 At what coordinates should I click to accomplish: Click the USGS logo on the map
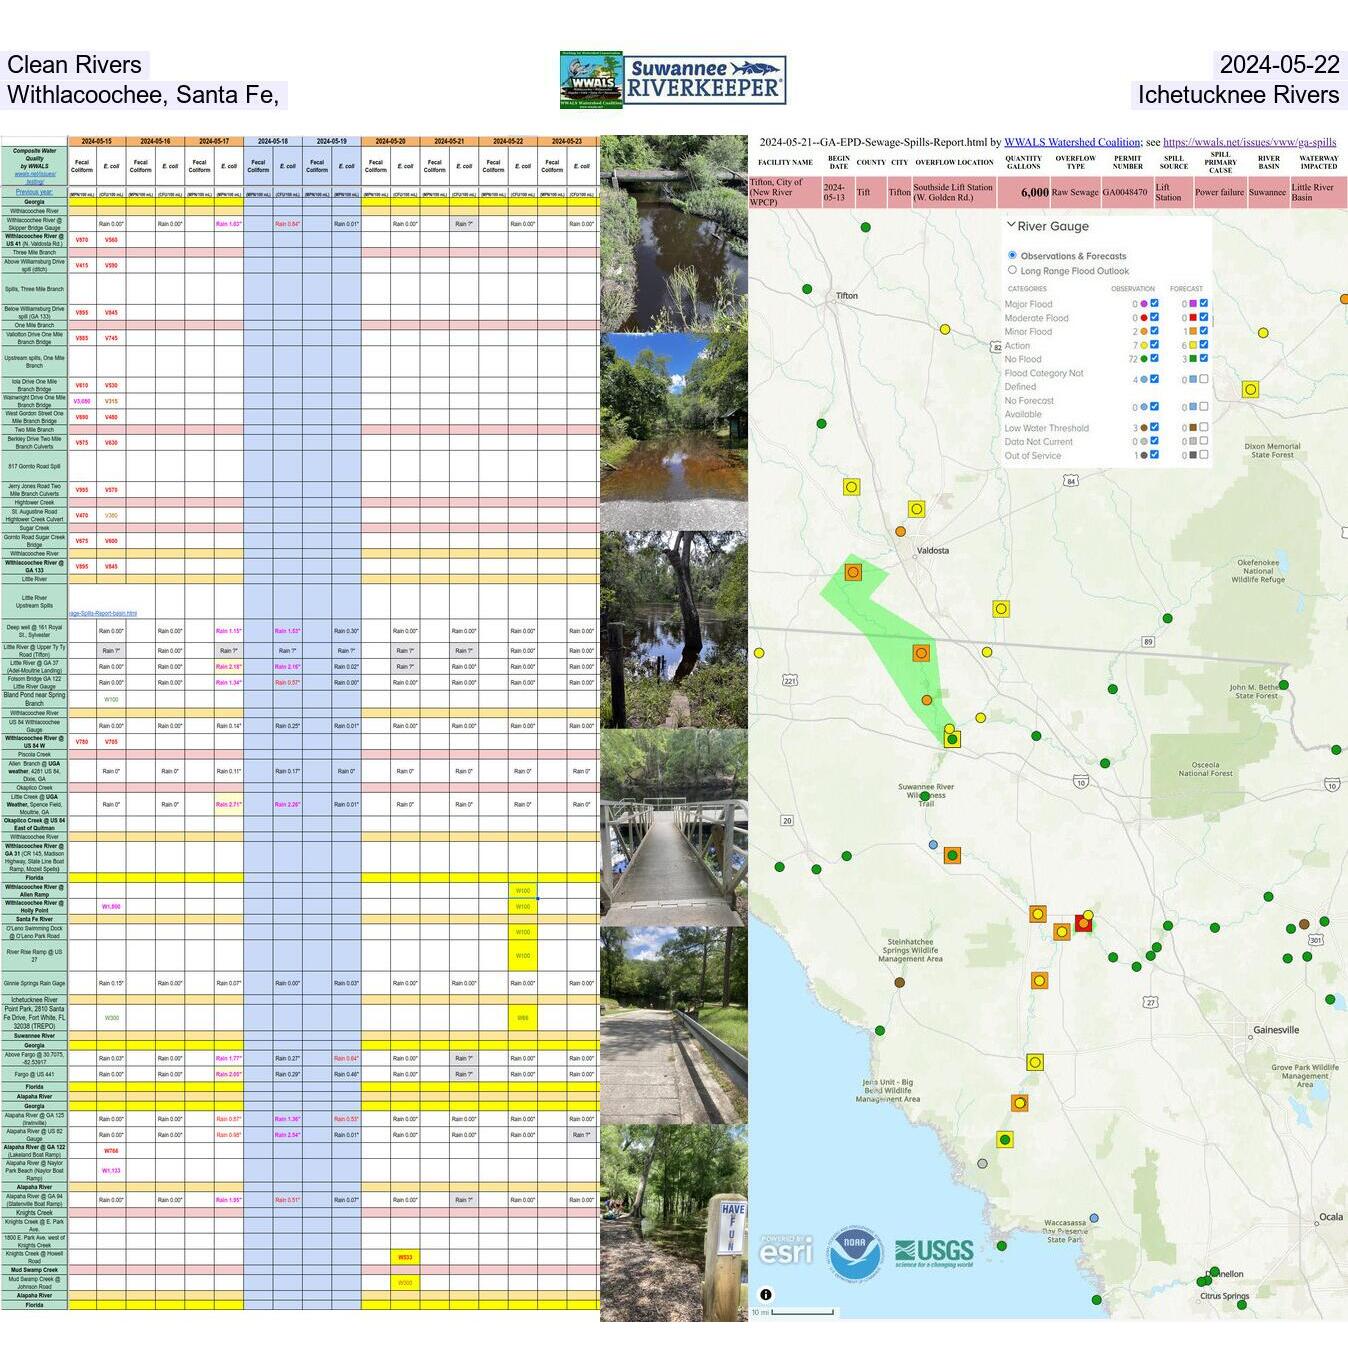pos(934,1252)
